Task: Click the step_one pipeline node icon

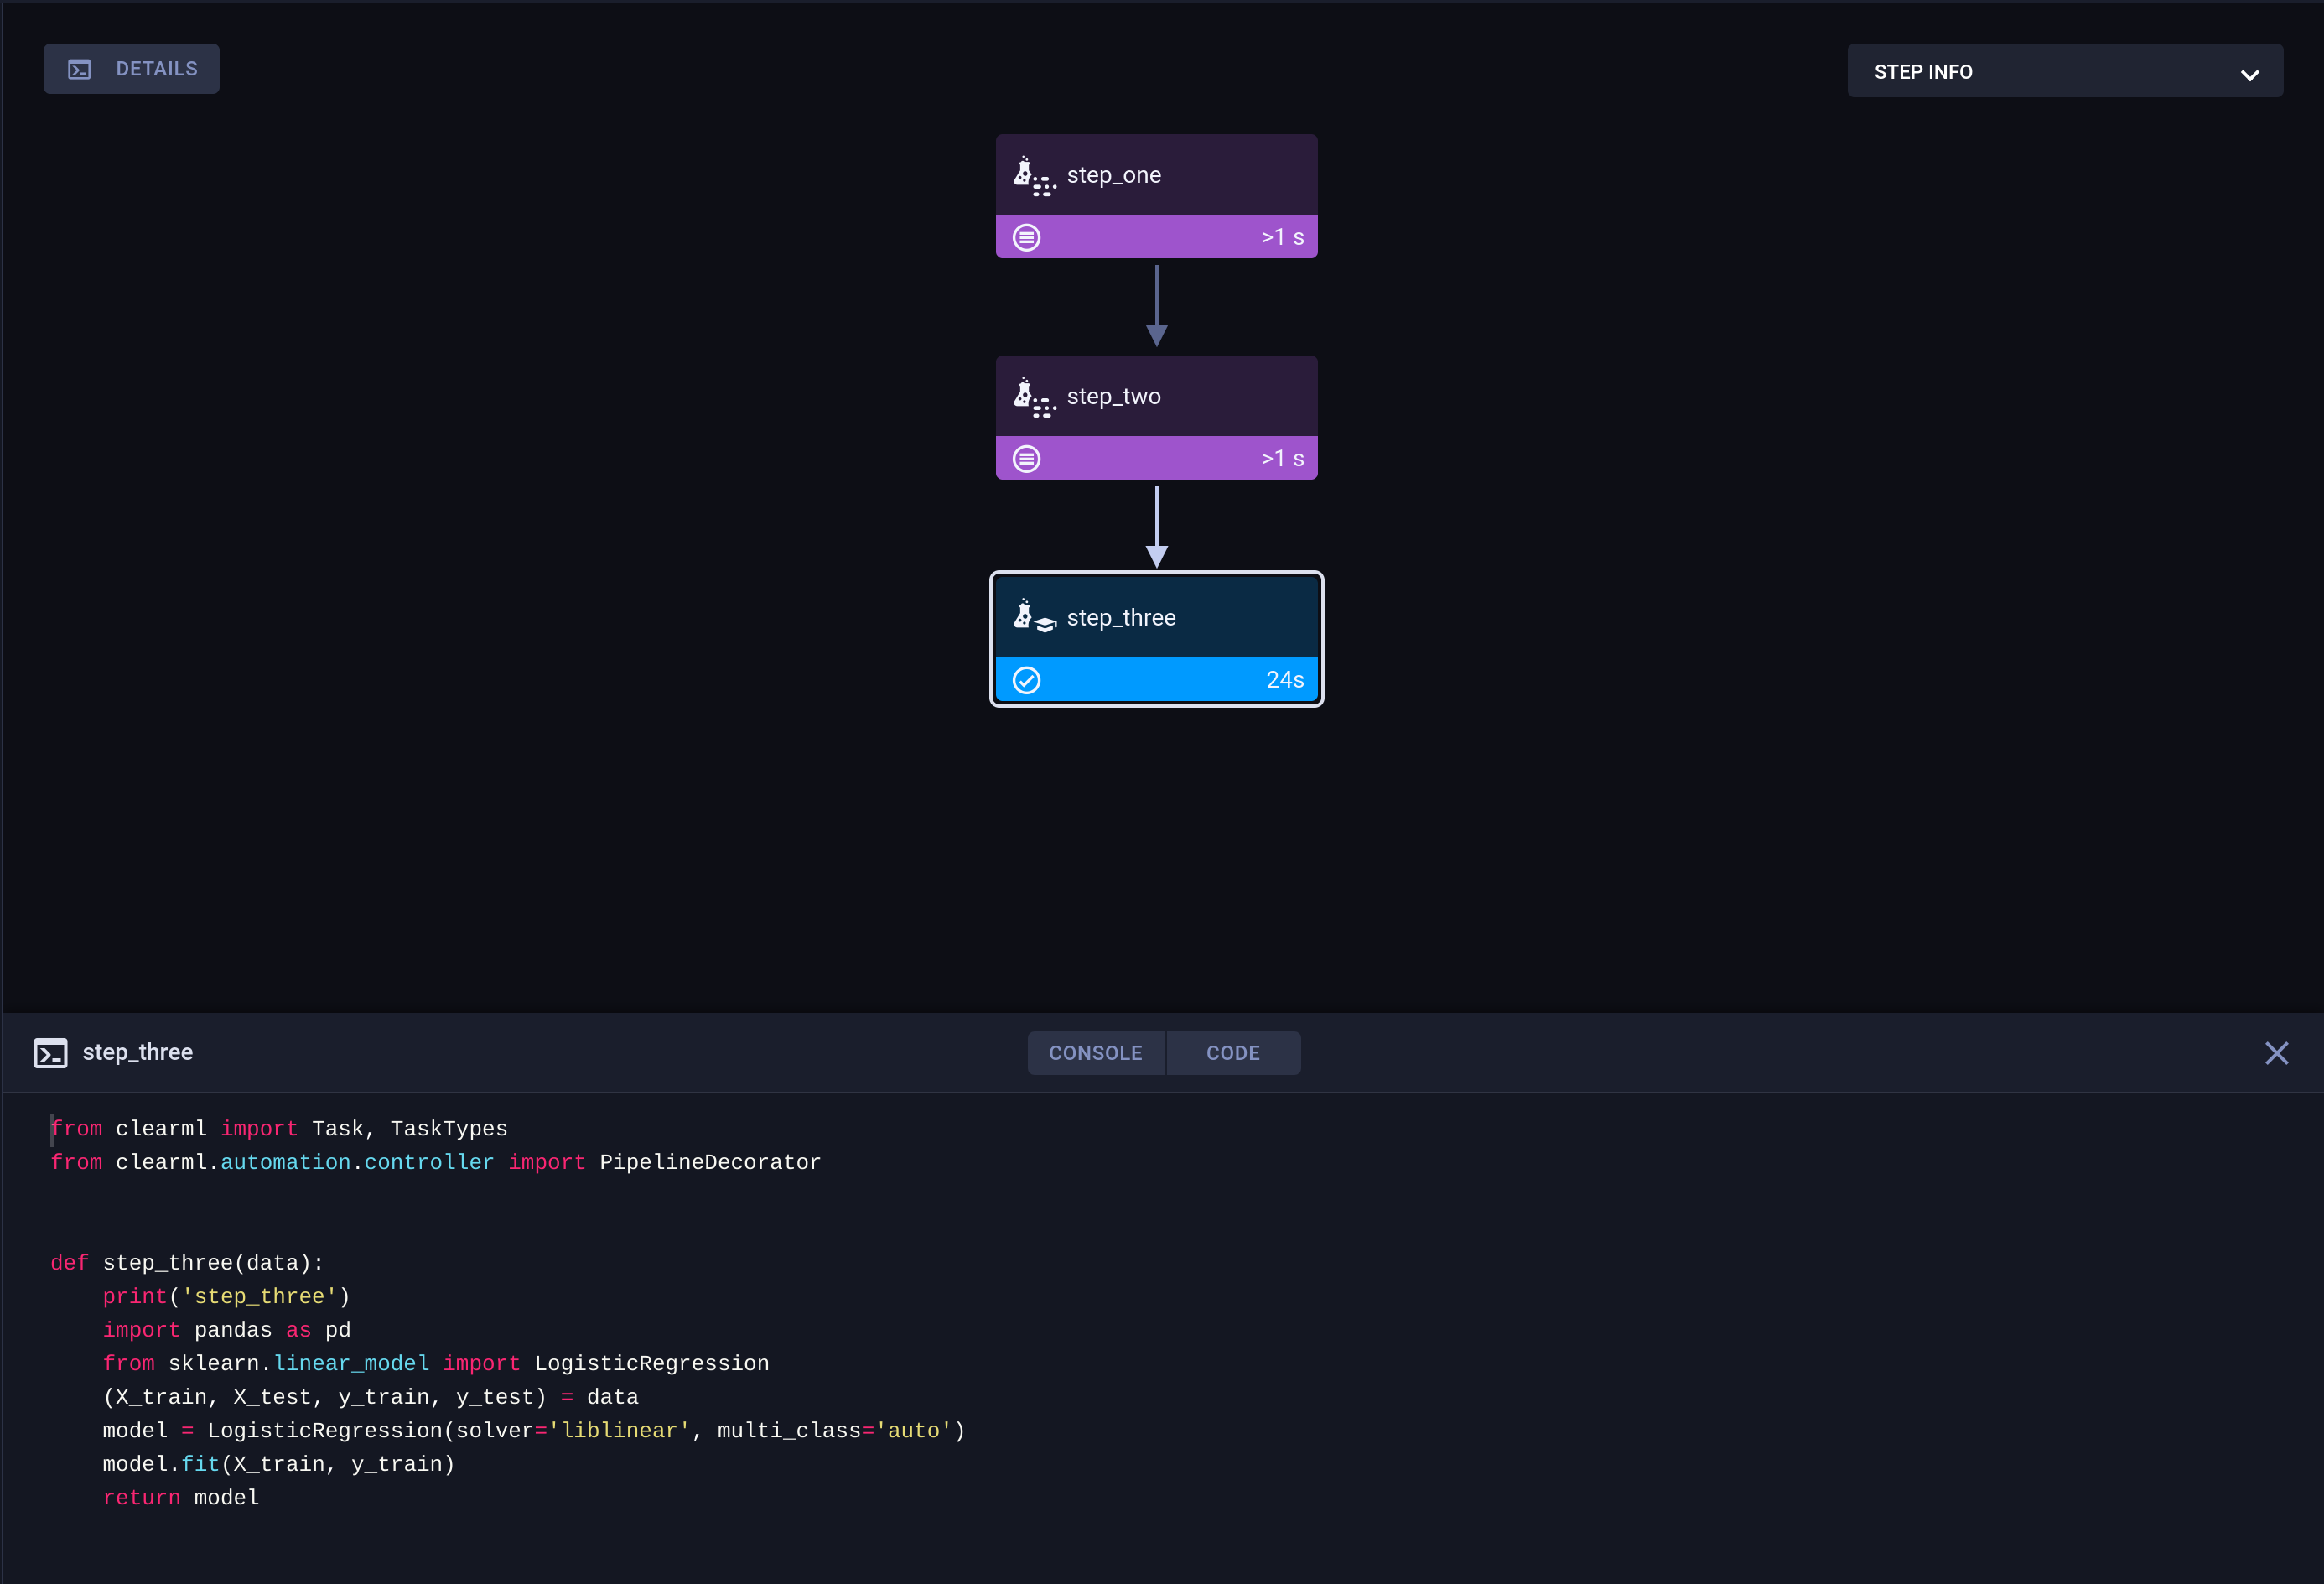Action: tap(1031, 174)
